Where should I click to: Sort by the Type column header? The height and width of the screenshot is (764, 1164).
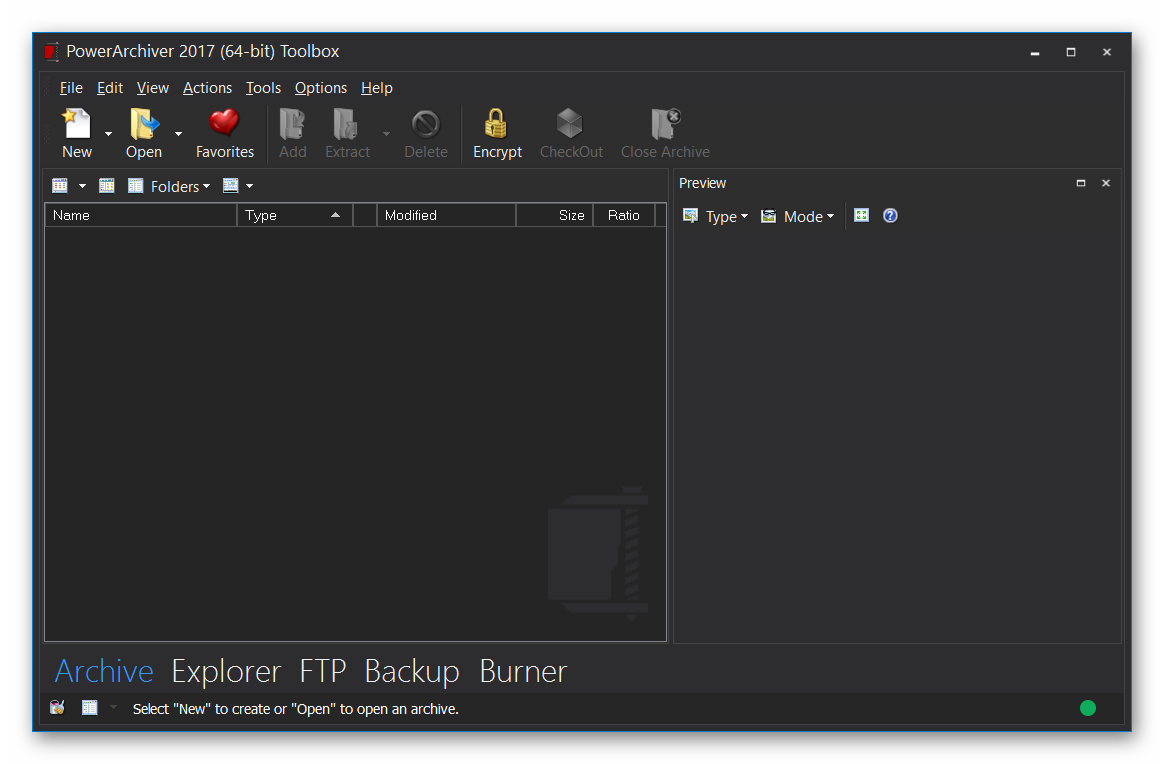(295, 215)
